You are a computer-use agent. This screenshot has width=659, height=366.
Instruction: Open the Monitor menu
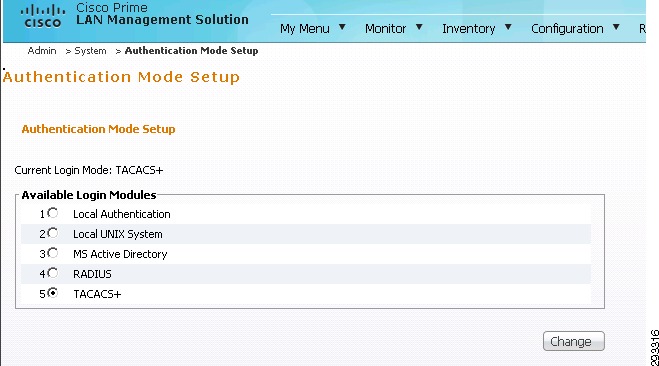tap(385, 29)
